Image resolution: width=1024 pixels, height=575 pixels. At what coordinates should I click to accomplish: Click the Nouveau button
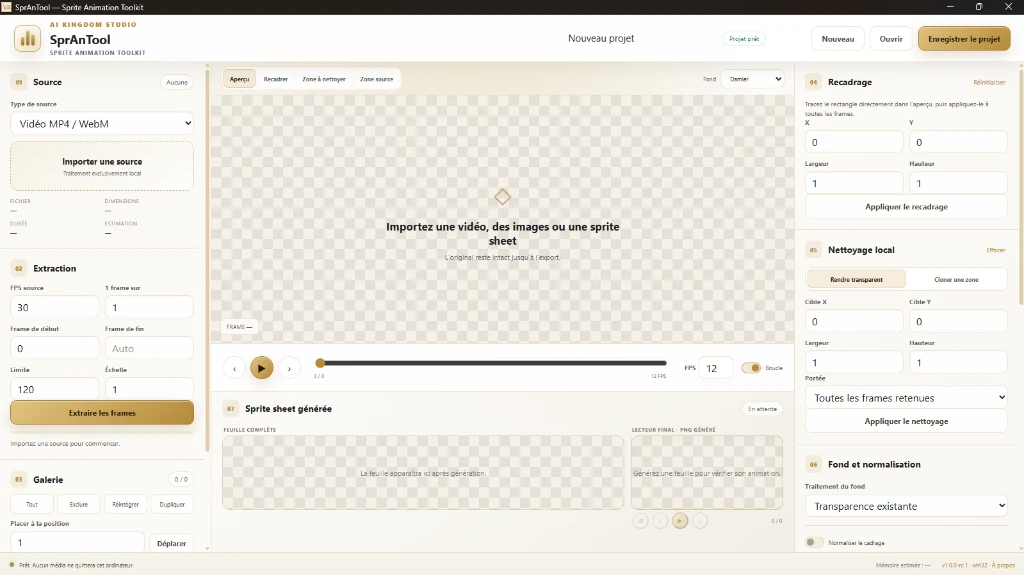pos(838,39)
